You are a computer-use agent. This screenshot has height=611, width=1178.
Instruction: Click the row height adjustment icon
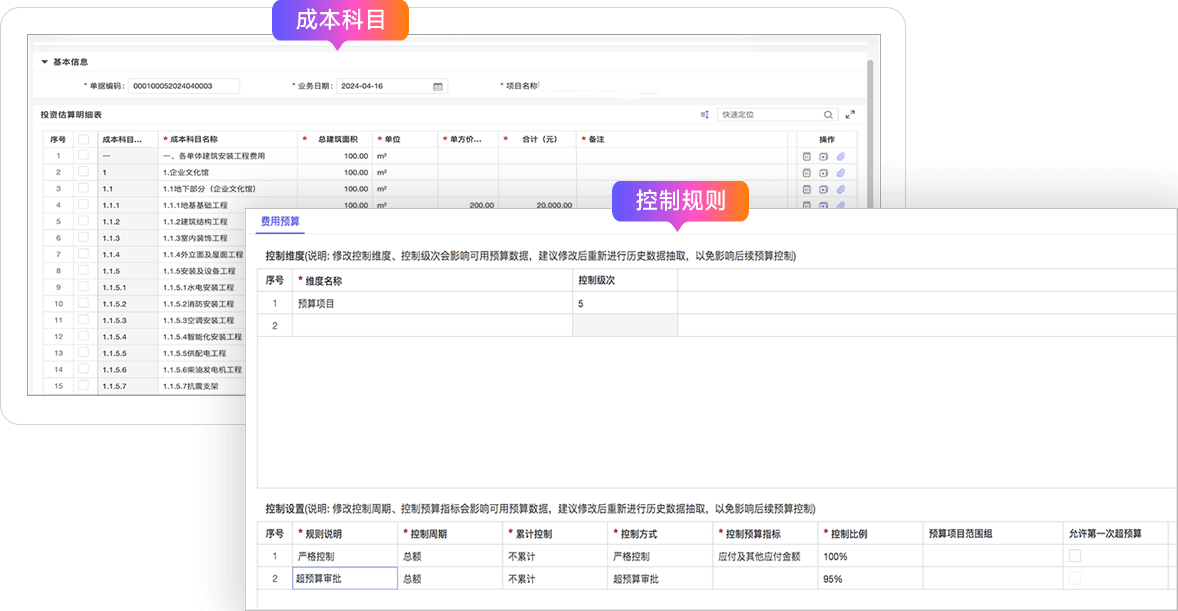pos(704,115)
